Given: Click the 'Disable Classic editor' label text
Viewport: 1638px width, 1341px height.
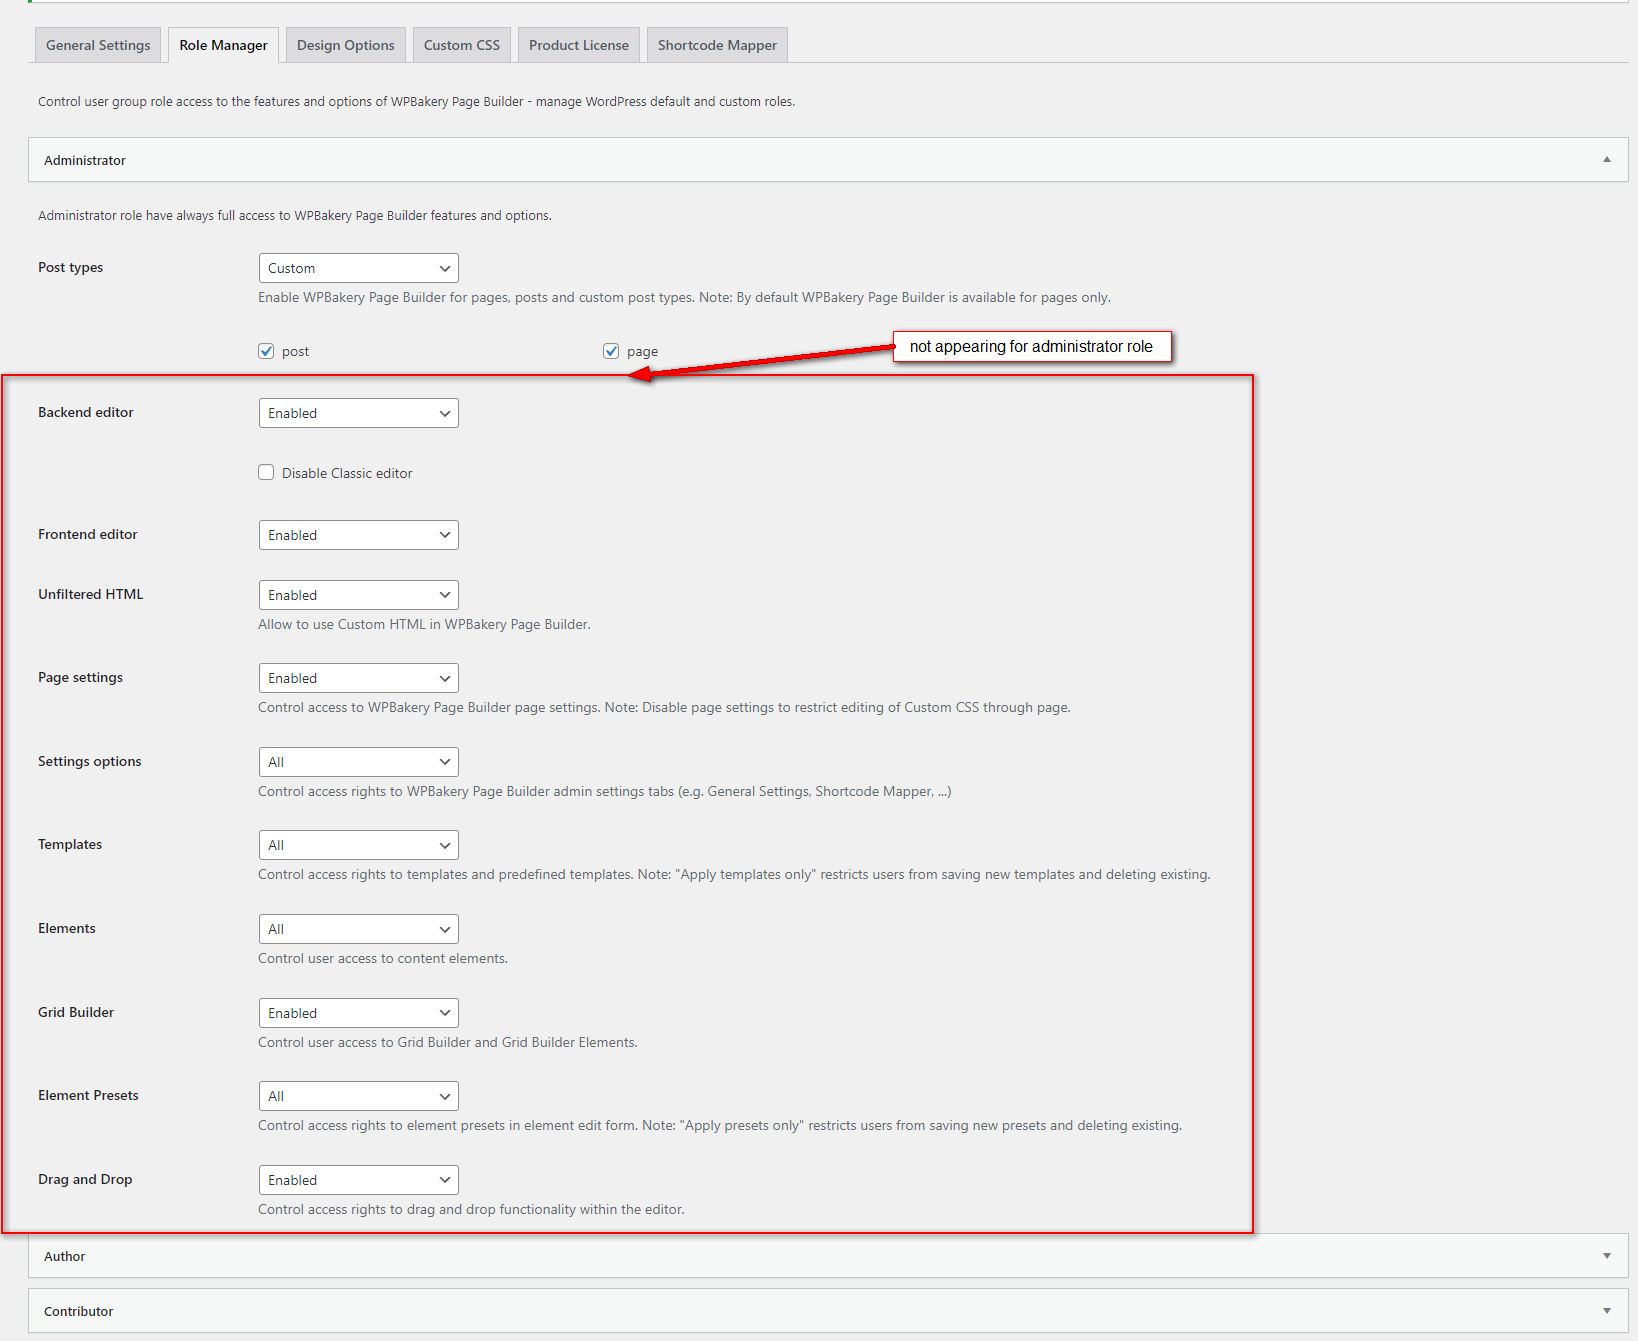Looking at the screenshot, I should 347,473.
